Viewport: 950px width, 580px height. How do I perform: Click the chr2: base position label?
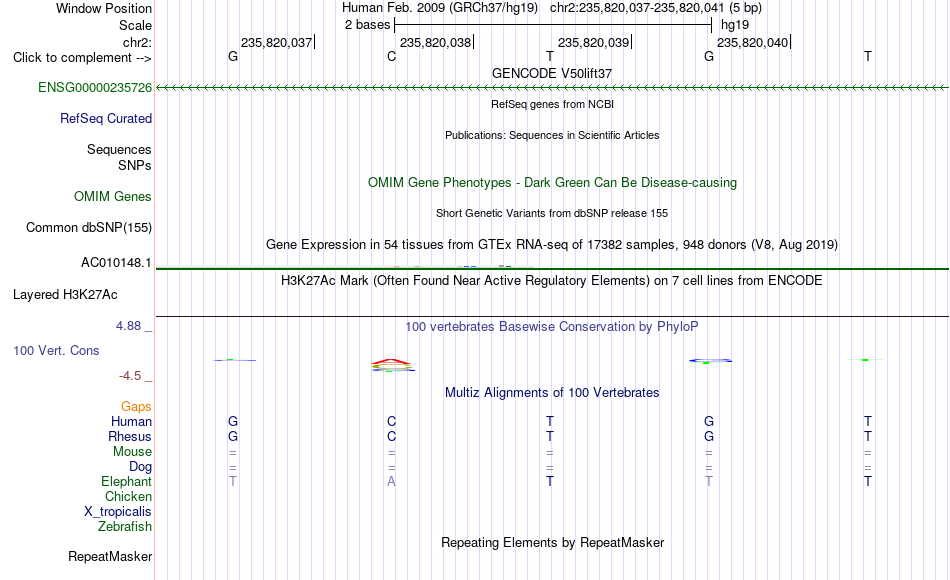click(x=138, y=42)
